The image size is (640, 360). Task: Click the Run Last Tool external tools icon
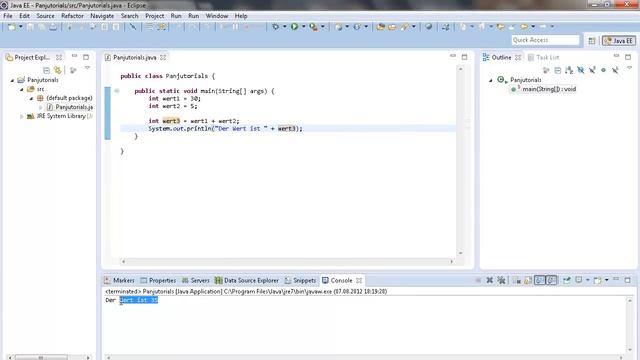pyautogui.click(x=313, y=27)
